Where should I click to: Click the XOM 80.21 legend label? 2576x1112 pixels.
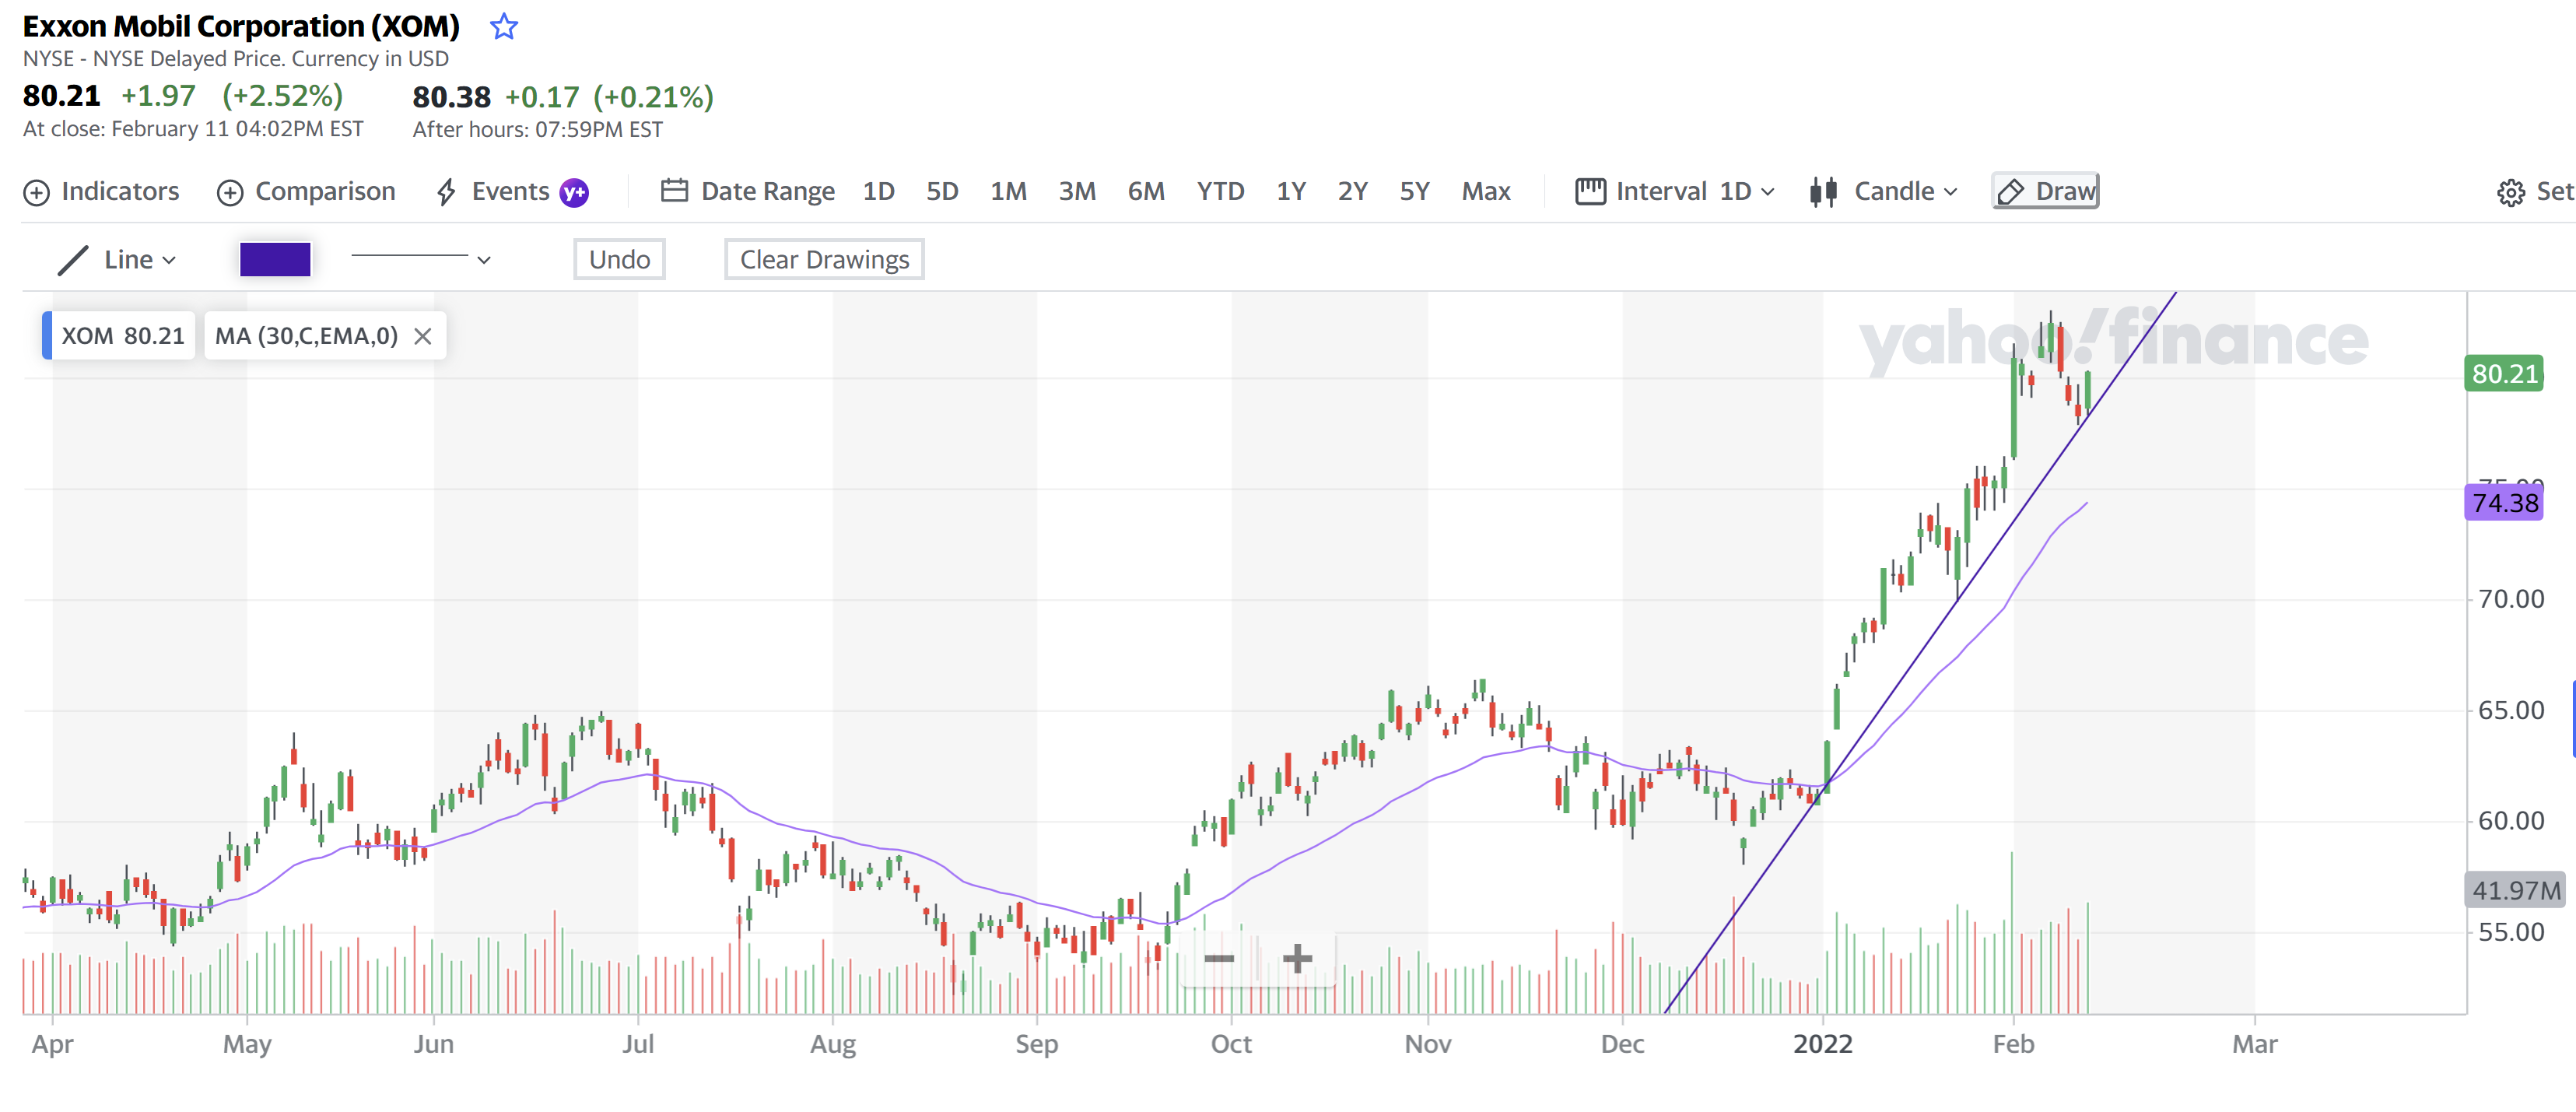[120, 336]
